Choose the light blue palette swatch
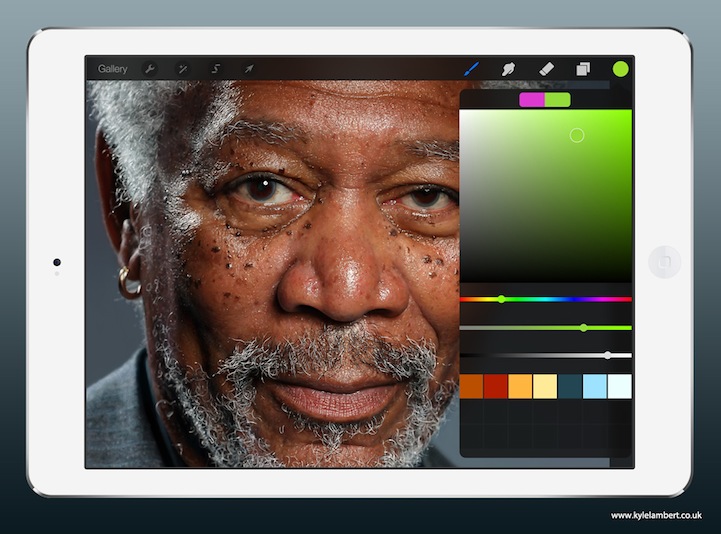This screenshot has height=534, width=721. [x=595, y=386]
